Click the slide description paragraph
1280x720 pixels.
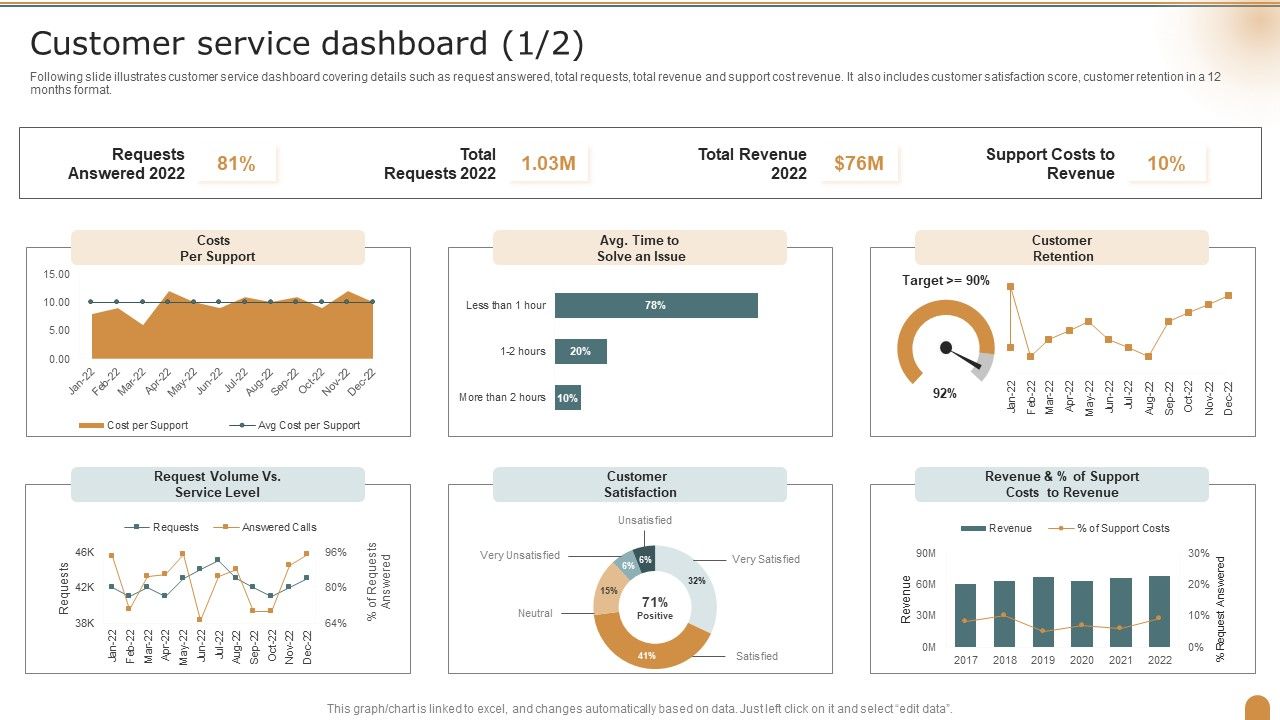626,83
